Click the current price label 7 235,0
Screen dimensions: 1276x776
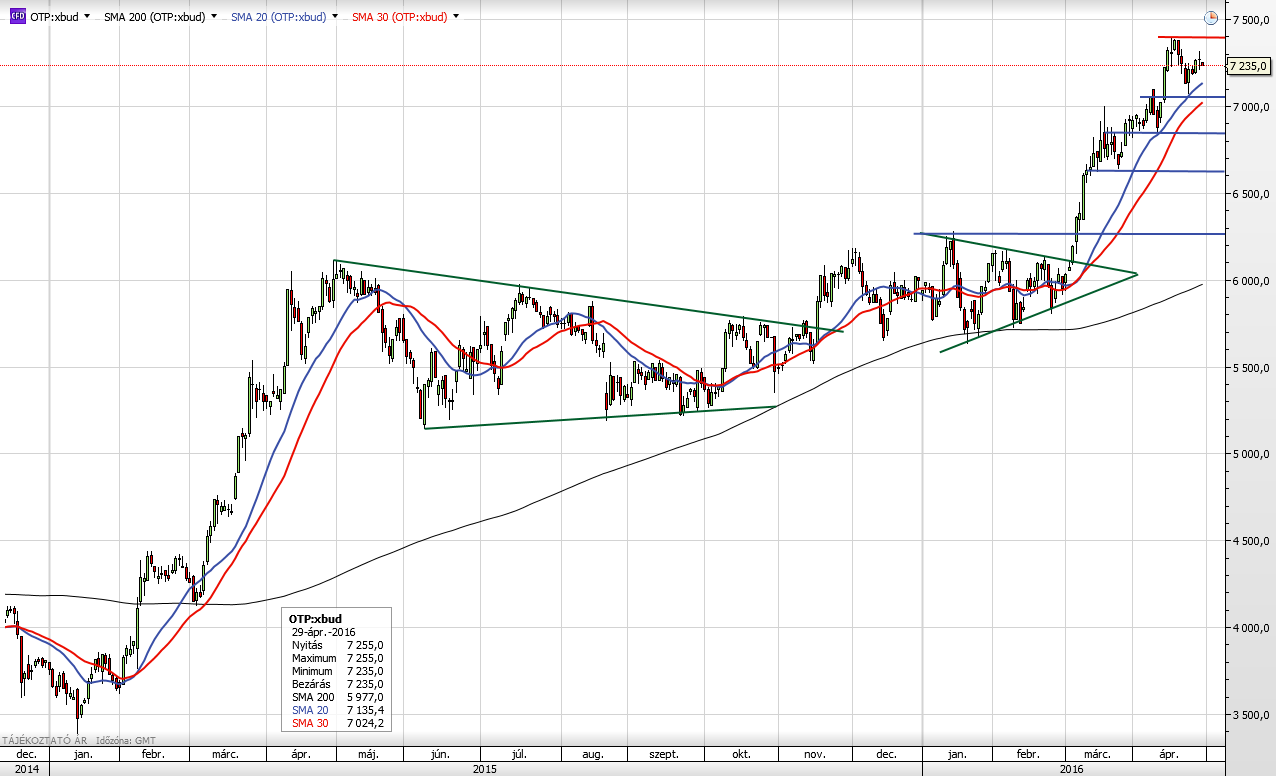tap(1247, 66)
